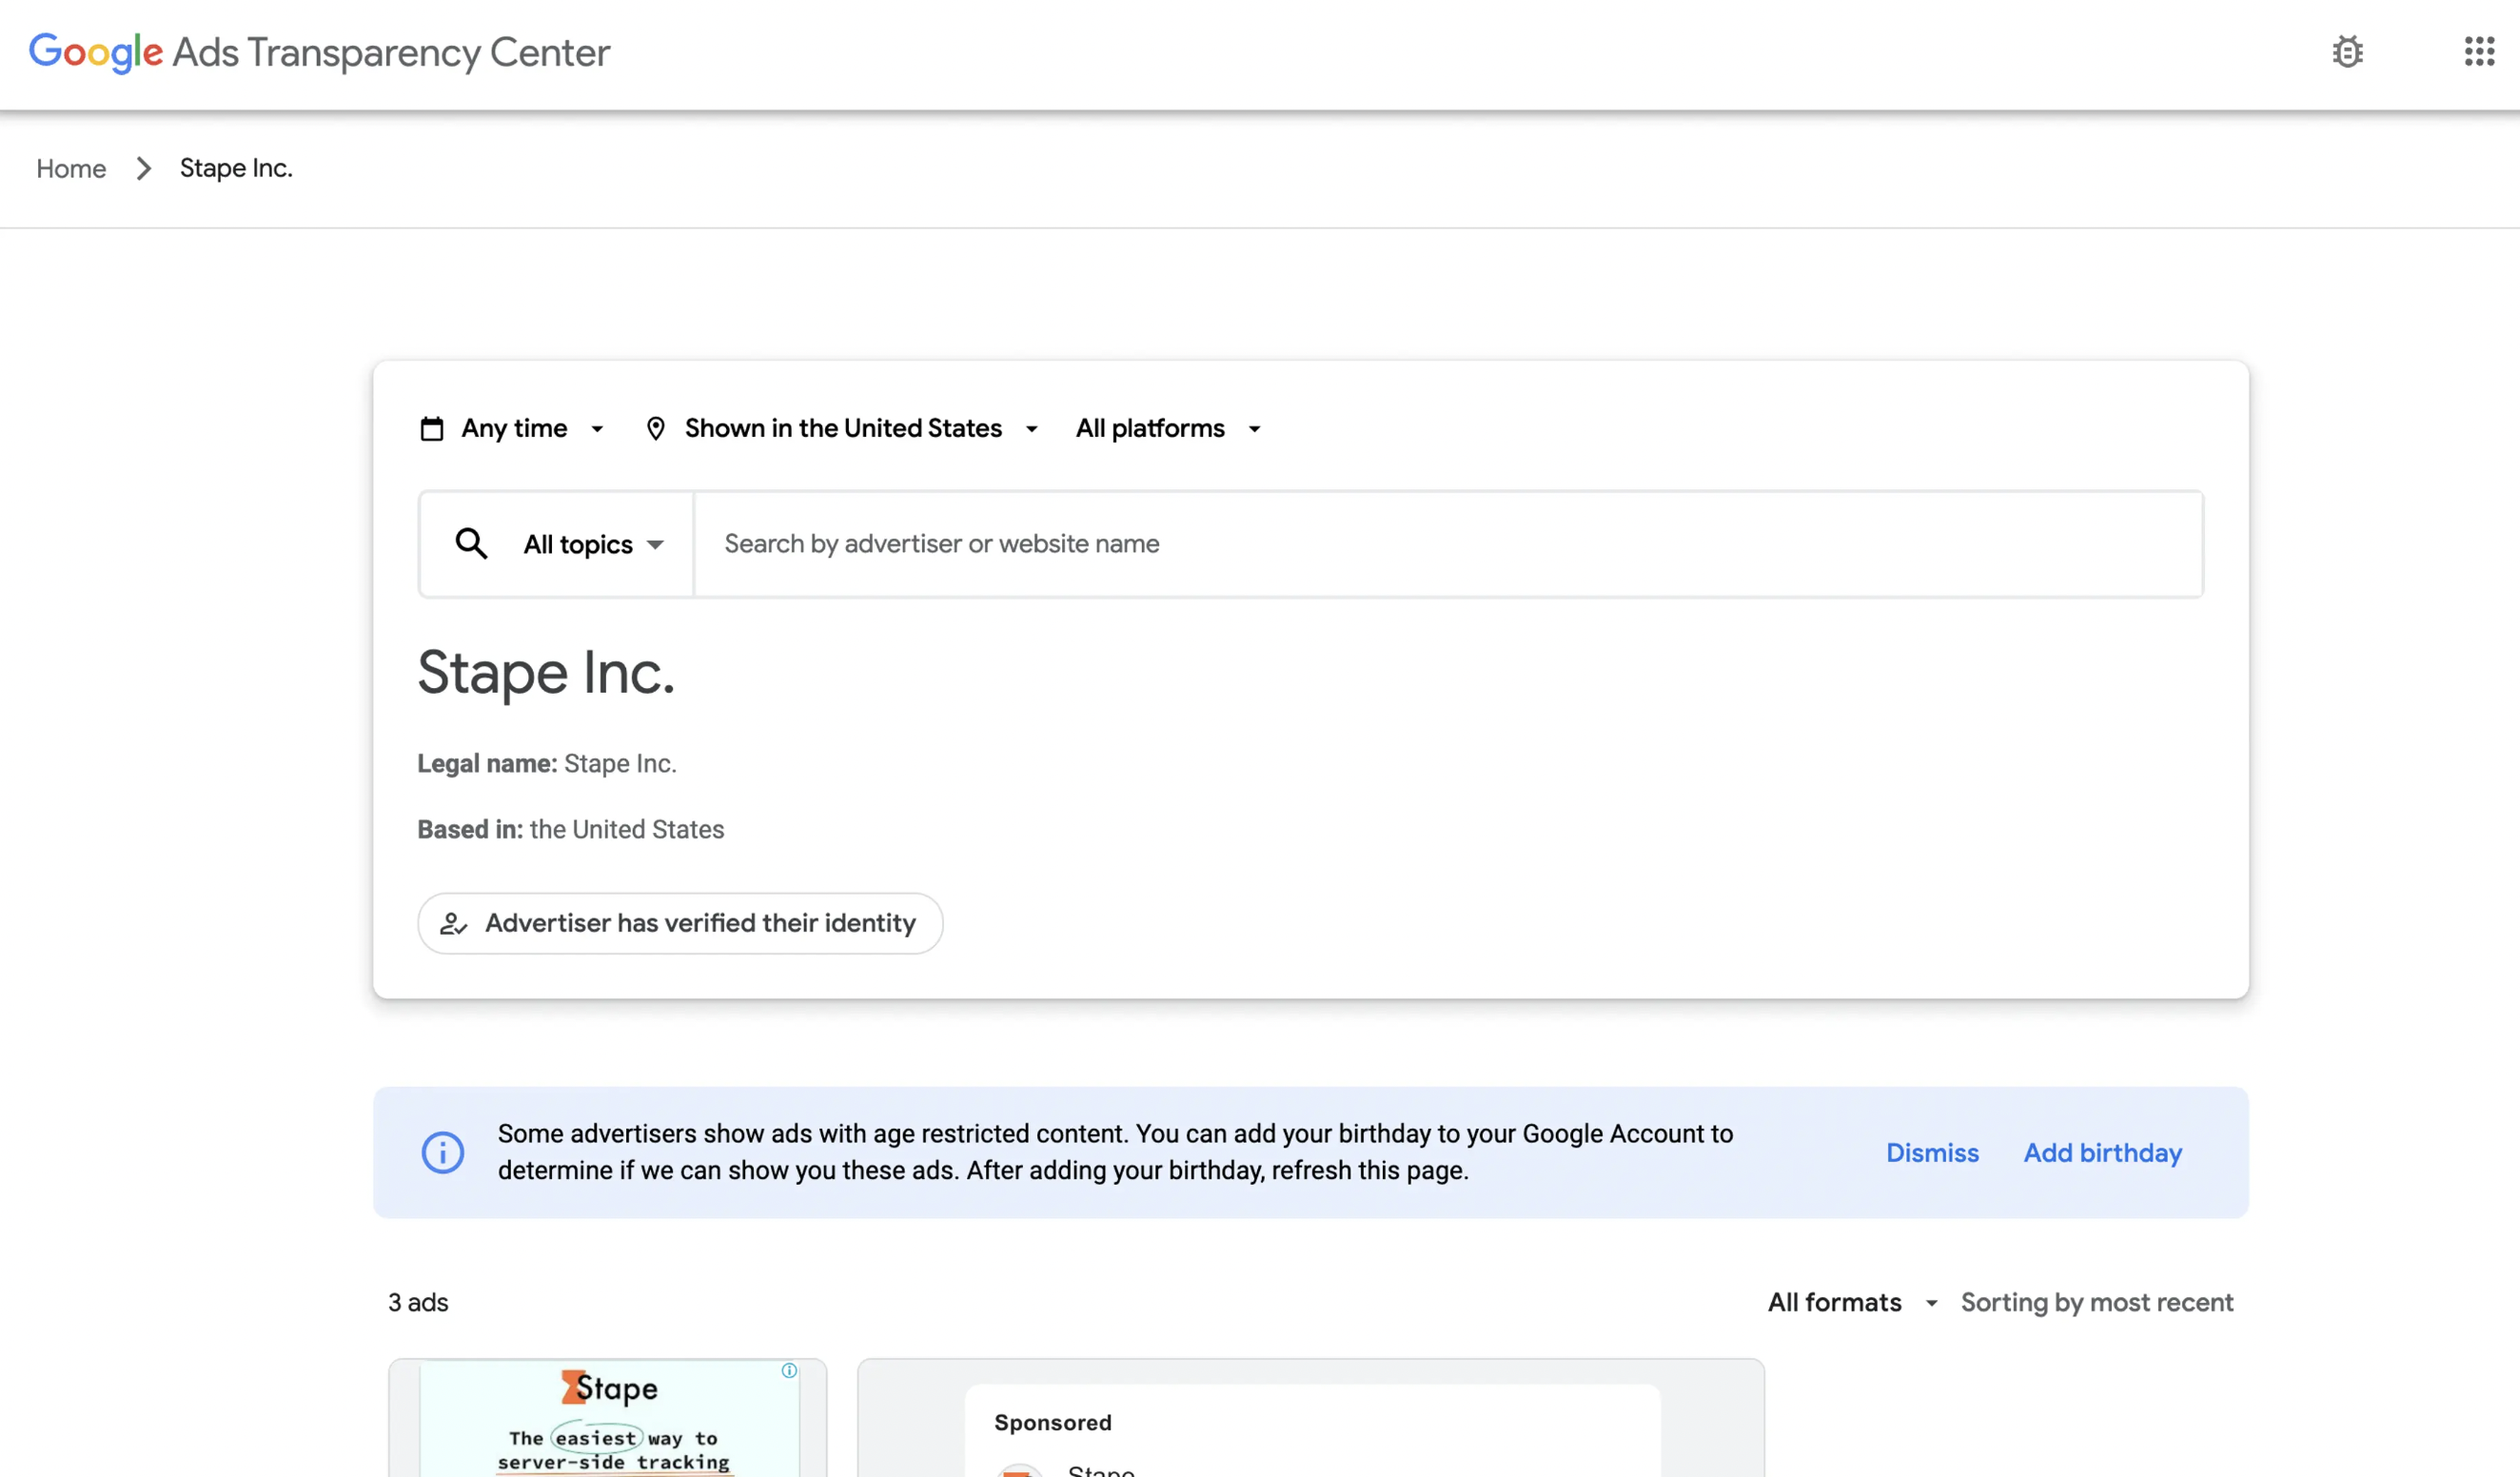Click the search magnifying glass icon
Viewport: 2520px width, 1477px height.
pyautogui.click(x=471, y=543)
